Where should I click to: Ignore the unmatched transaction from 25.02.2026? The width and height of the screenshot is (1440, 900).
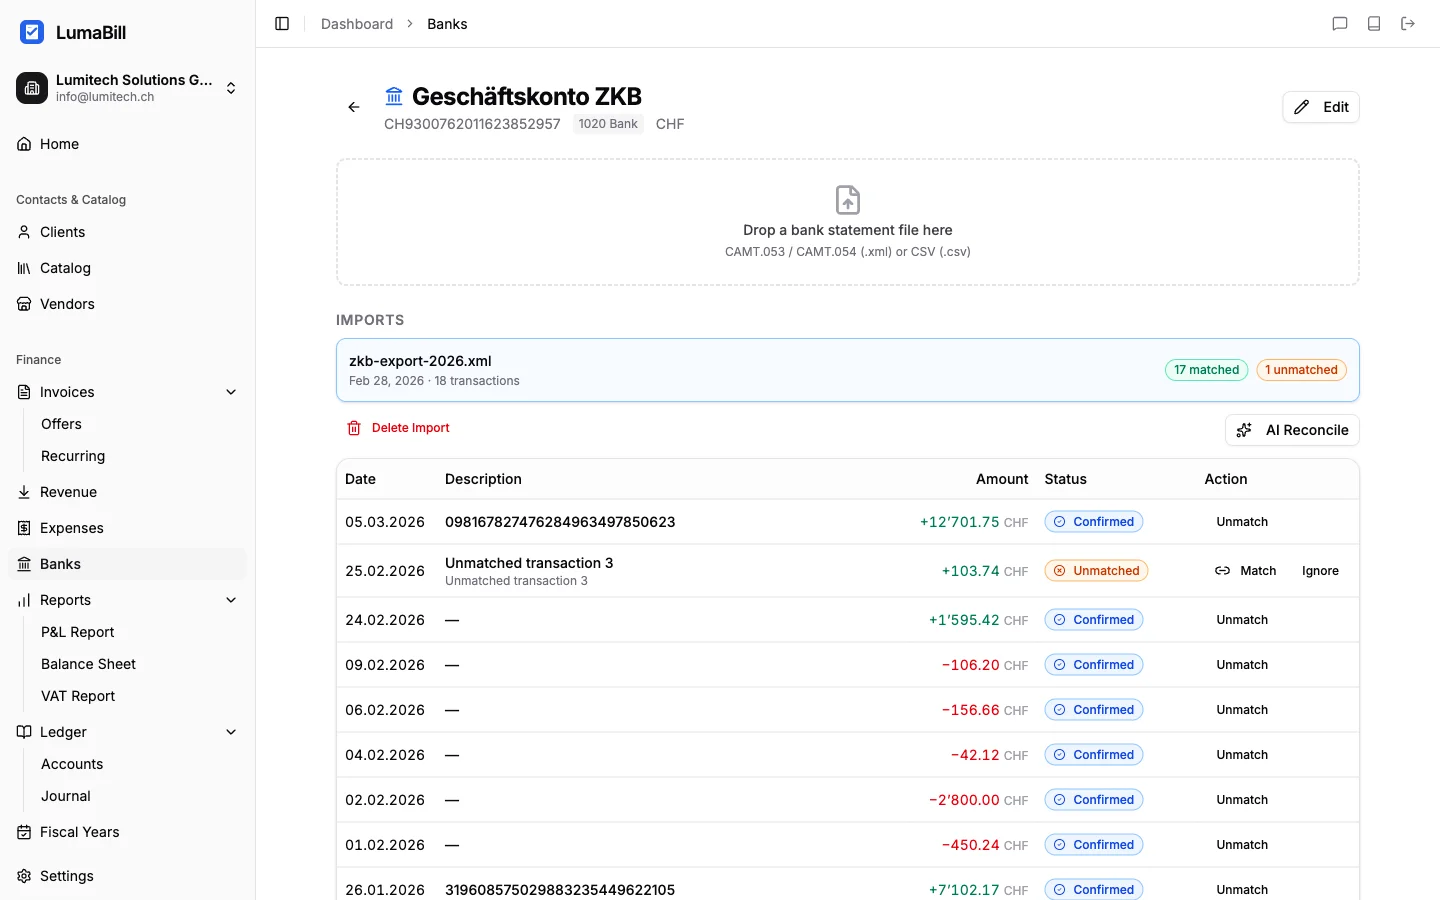click(1319, 570)
